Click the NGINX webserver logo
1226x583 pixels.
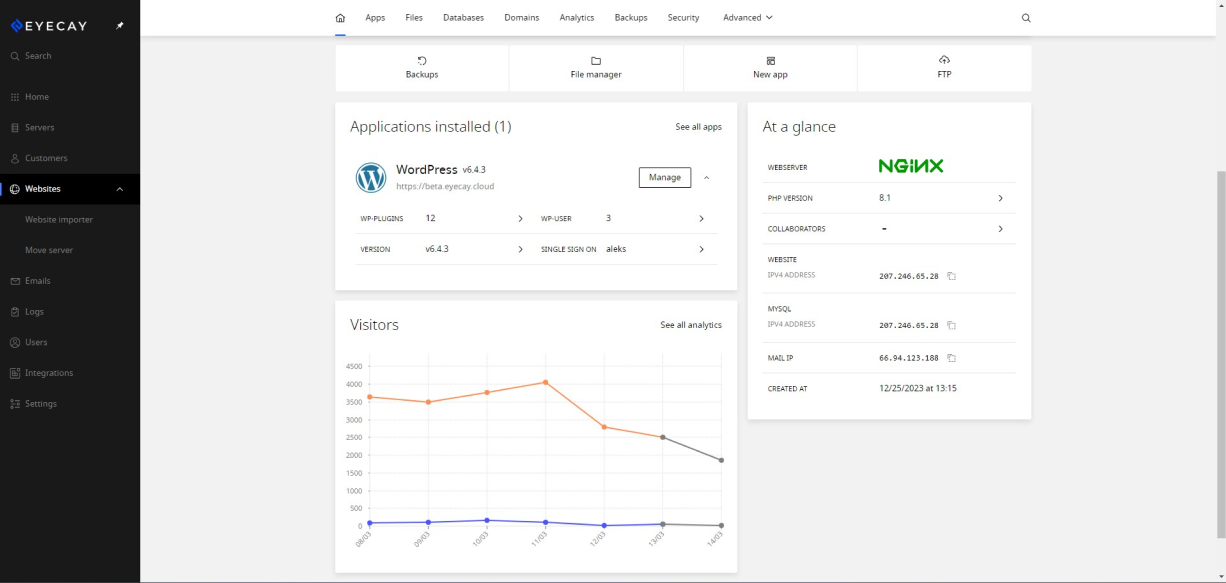911,166
